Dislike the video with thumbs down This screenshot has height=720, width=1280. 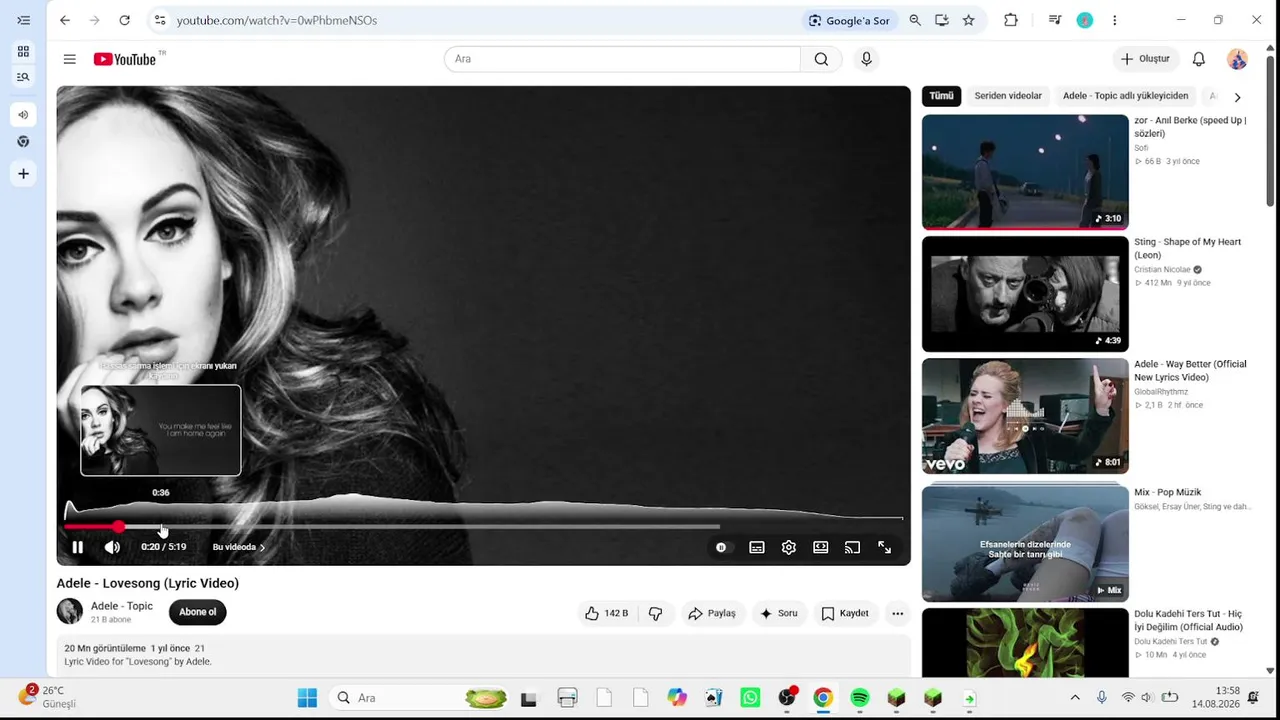pyautogui.click(x=655, y=613)
